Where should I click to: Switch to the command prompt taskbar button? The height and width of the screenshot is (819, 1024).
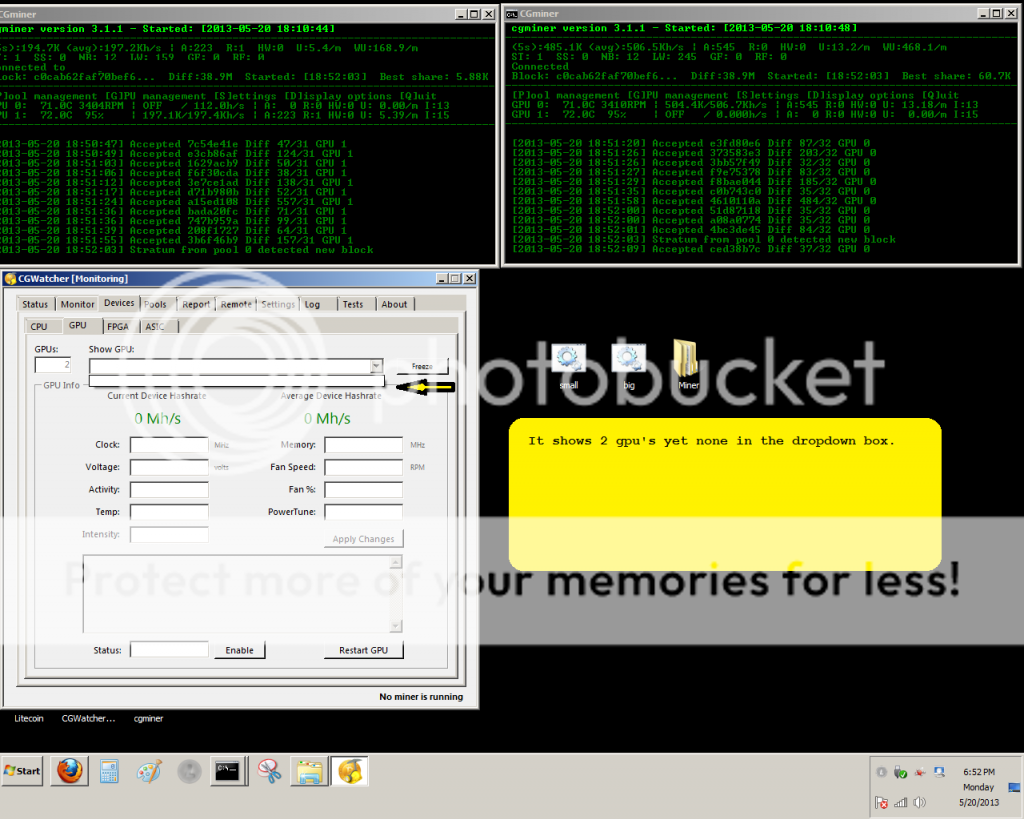228,772
